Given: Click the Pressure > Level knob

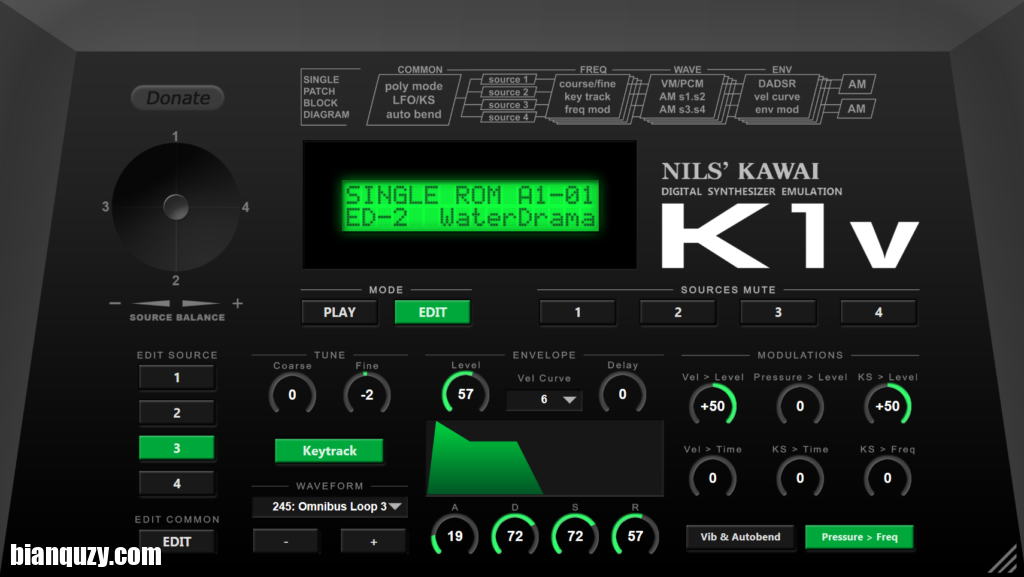Looking at the screenshot, I should (800, 406).
